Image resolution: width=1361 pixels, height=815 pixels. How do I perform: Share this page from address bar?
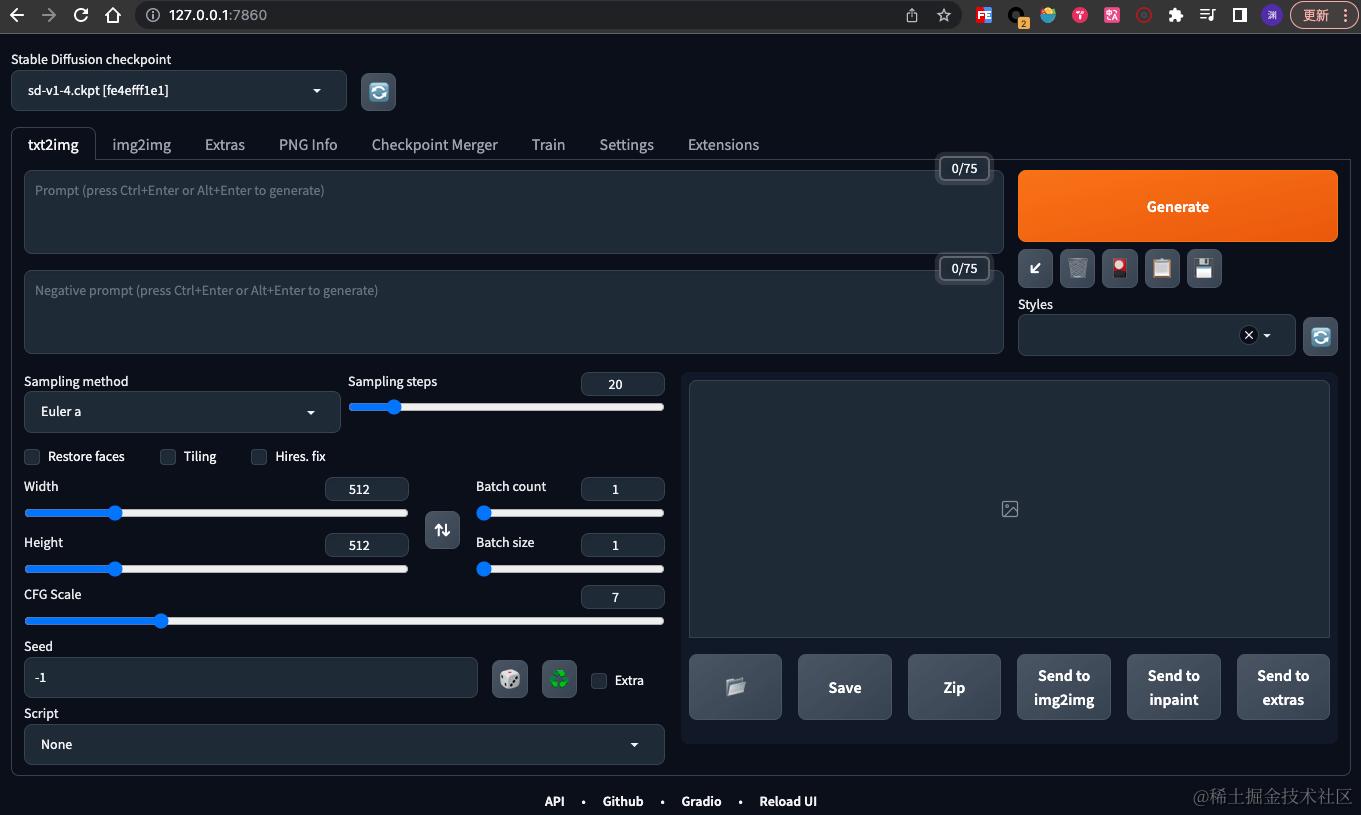912,15
